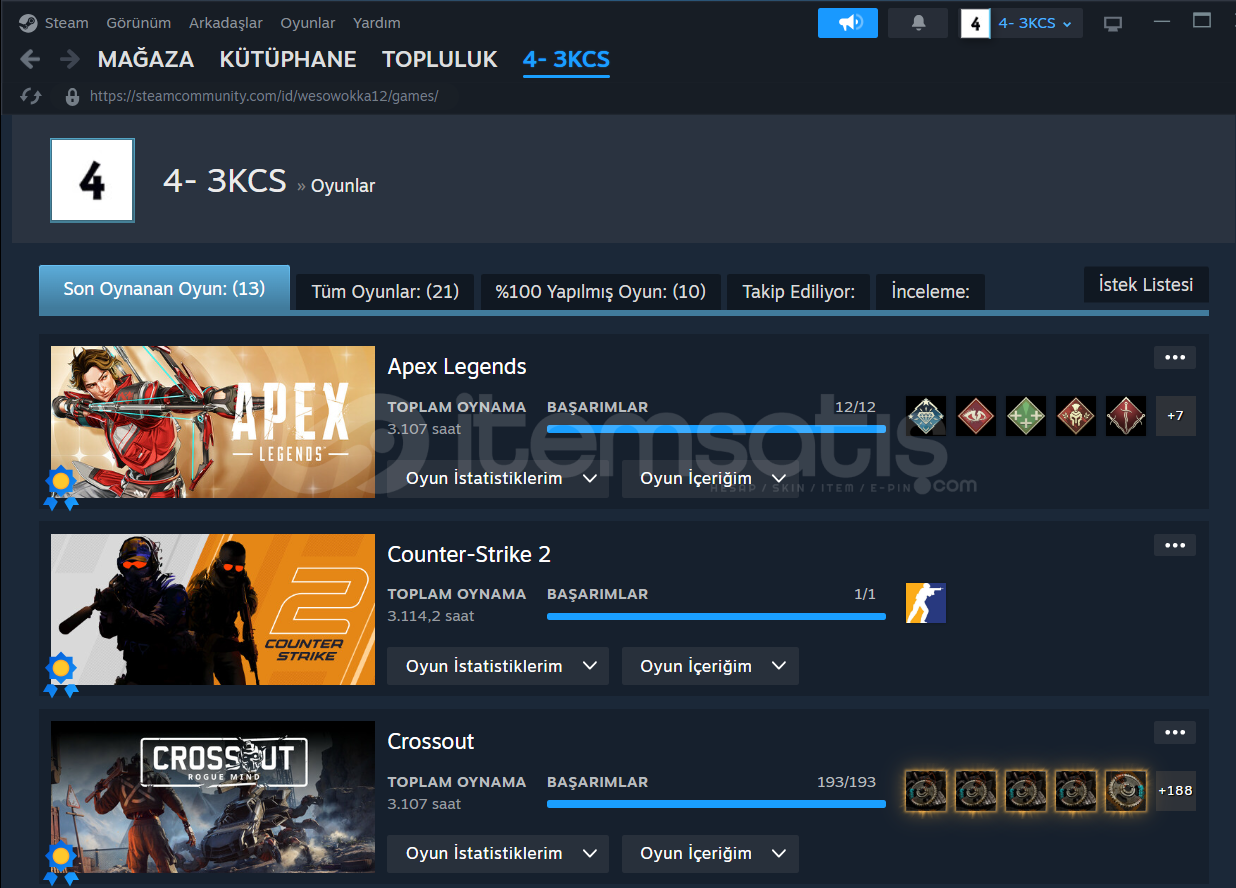Click the Counter-Strike 2 achievement icon
1236x888 pixels.
pyautogui.click(x=926, y=603)
